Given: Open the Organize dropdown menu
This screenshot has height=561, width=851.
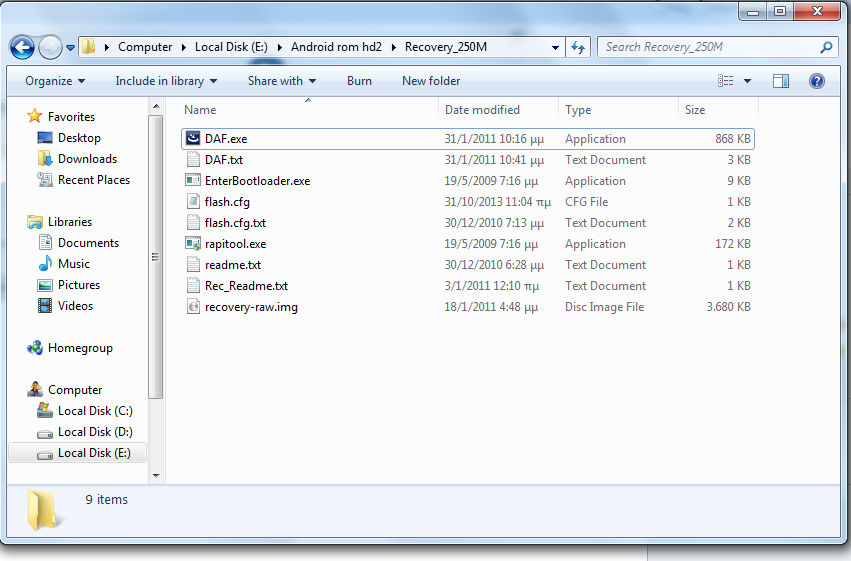Looking at the screenshot, I should [x=55, y=81].
